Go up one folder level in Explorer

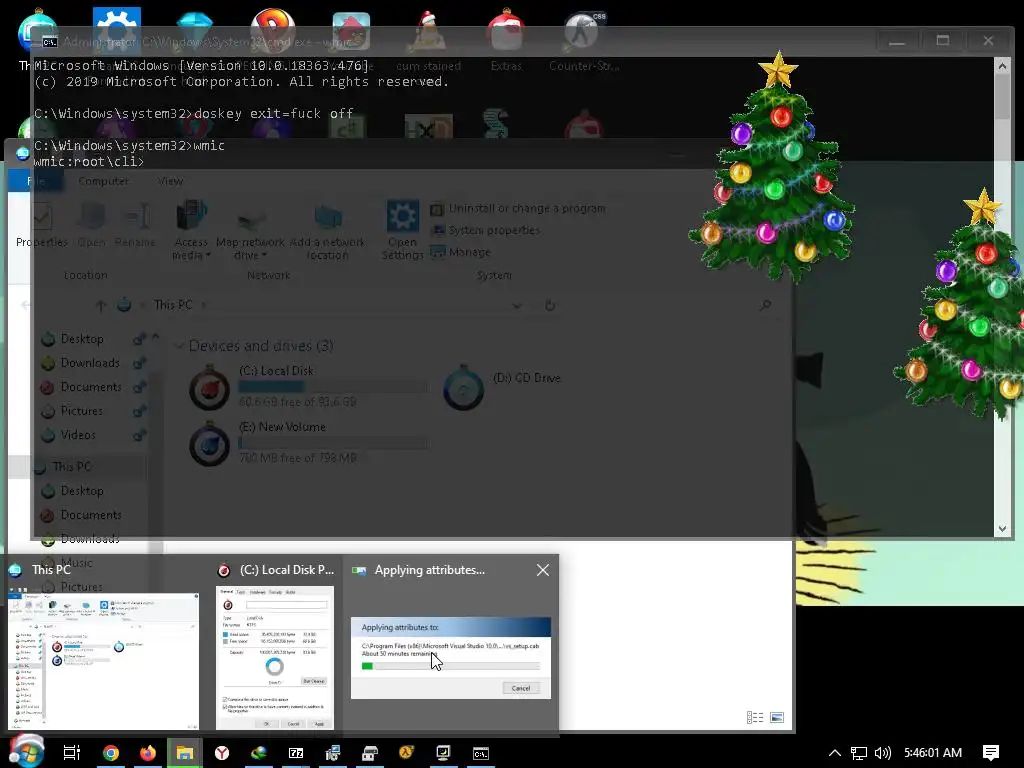click(101, 305)
